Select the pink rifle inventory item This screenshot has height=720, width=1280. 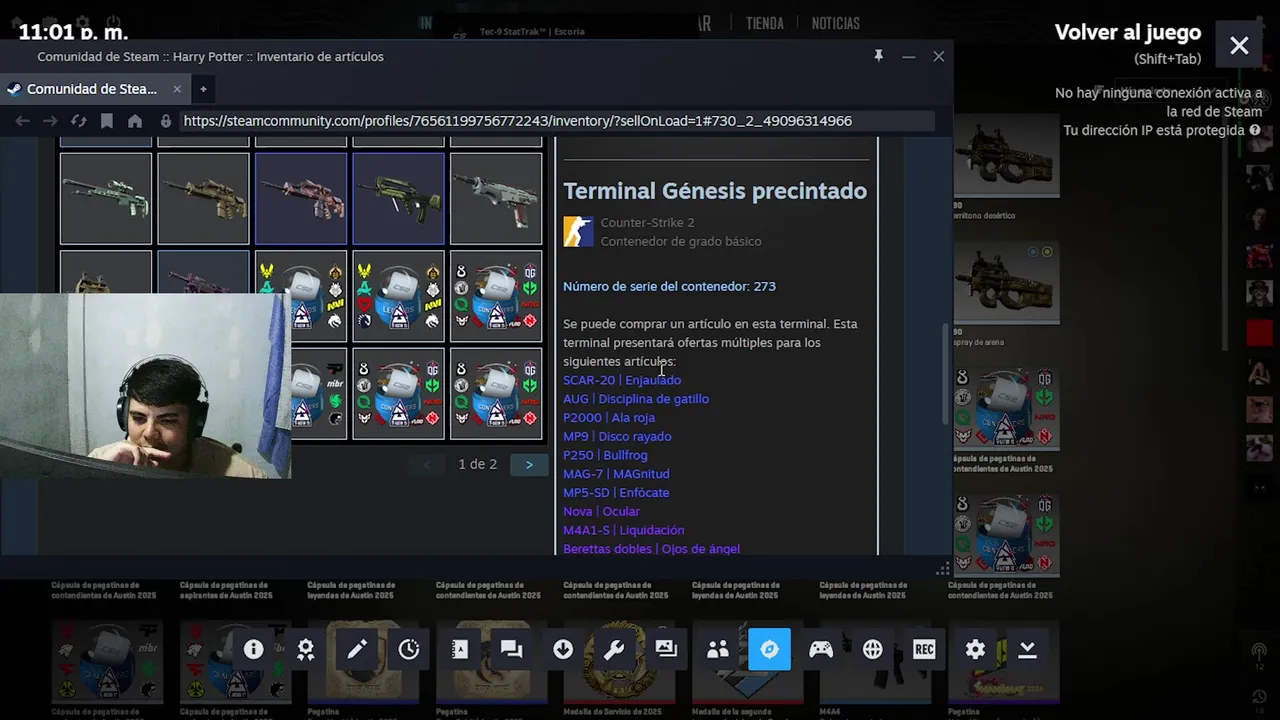pos(301,198)
